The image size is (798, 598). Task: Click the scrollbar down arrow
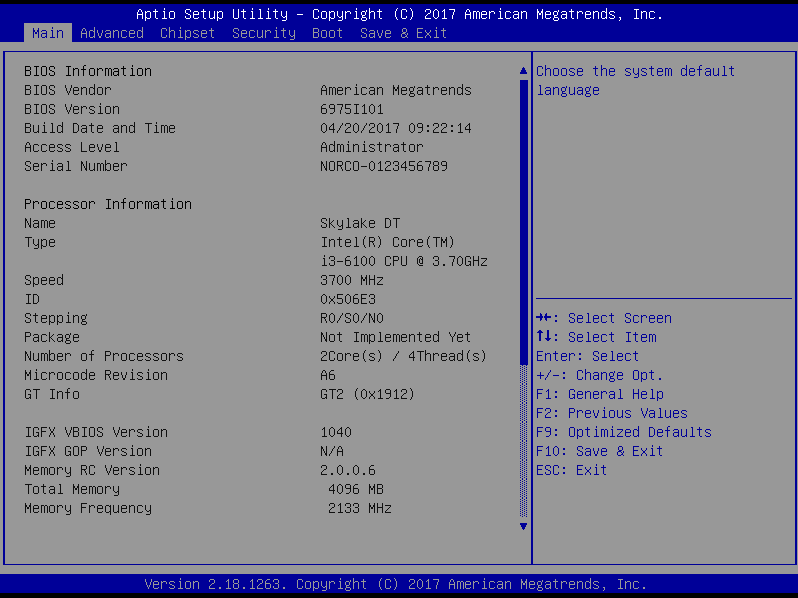[x=522, y=526]
